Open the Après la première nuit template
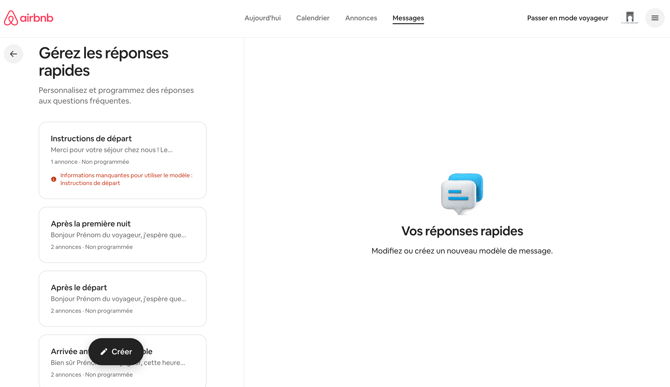 pyautogui.click(x=123, y=235)
